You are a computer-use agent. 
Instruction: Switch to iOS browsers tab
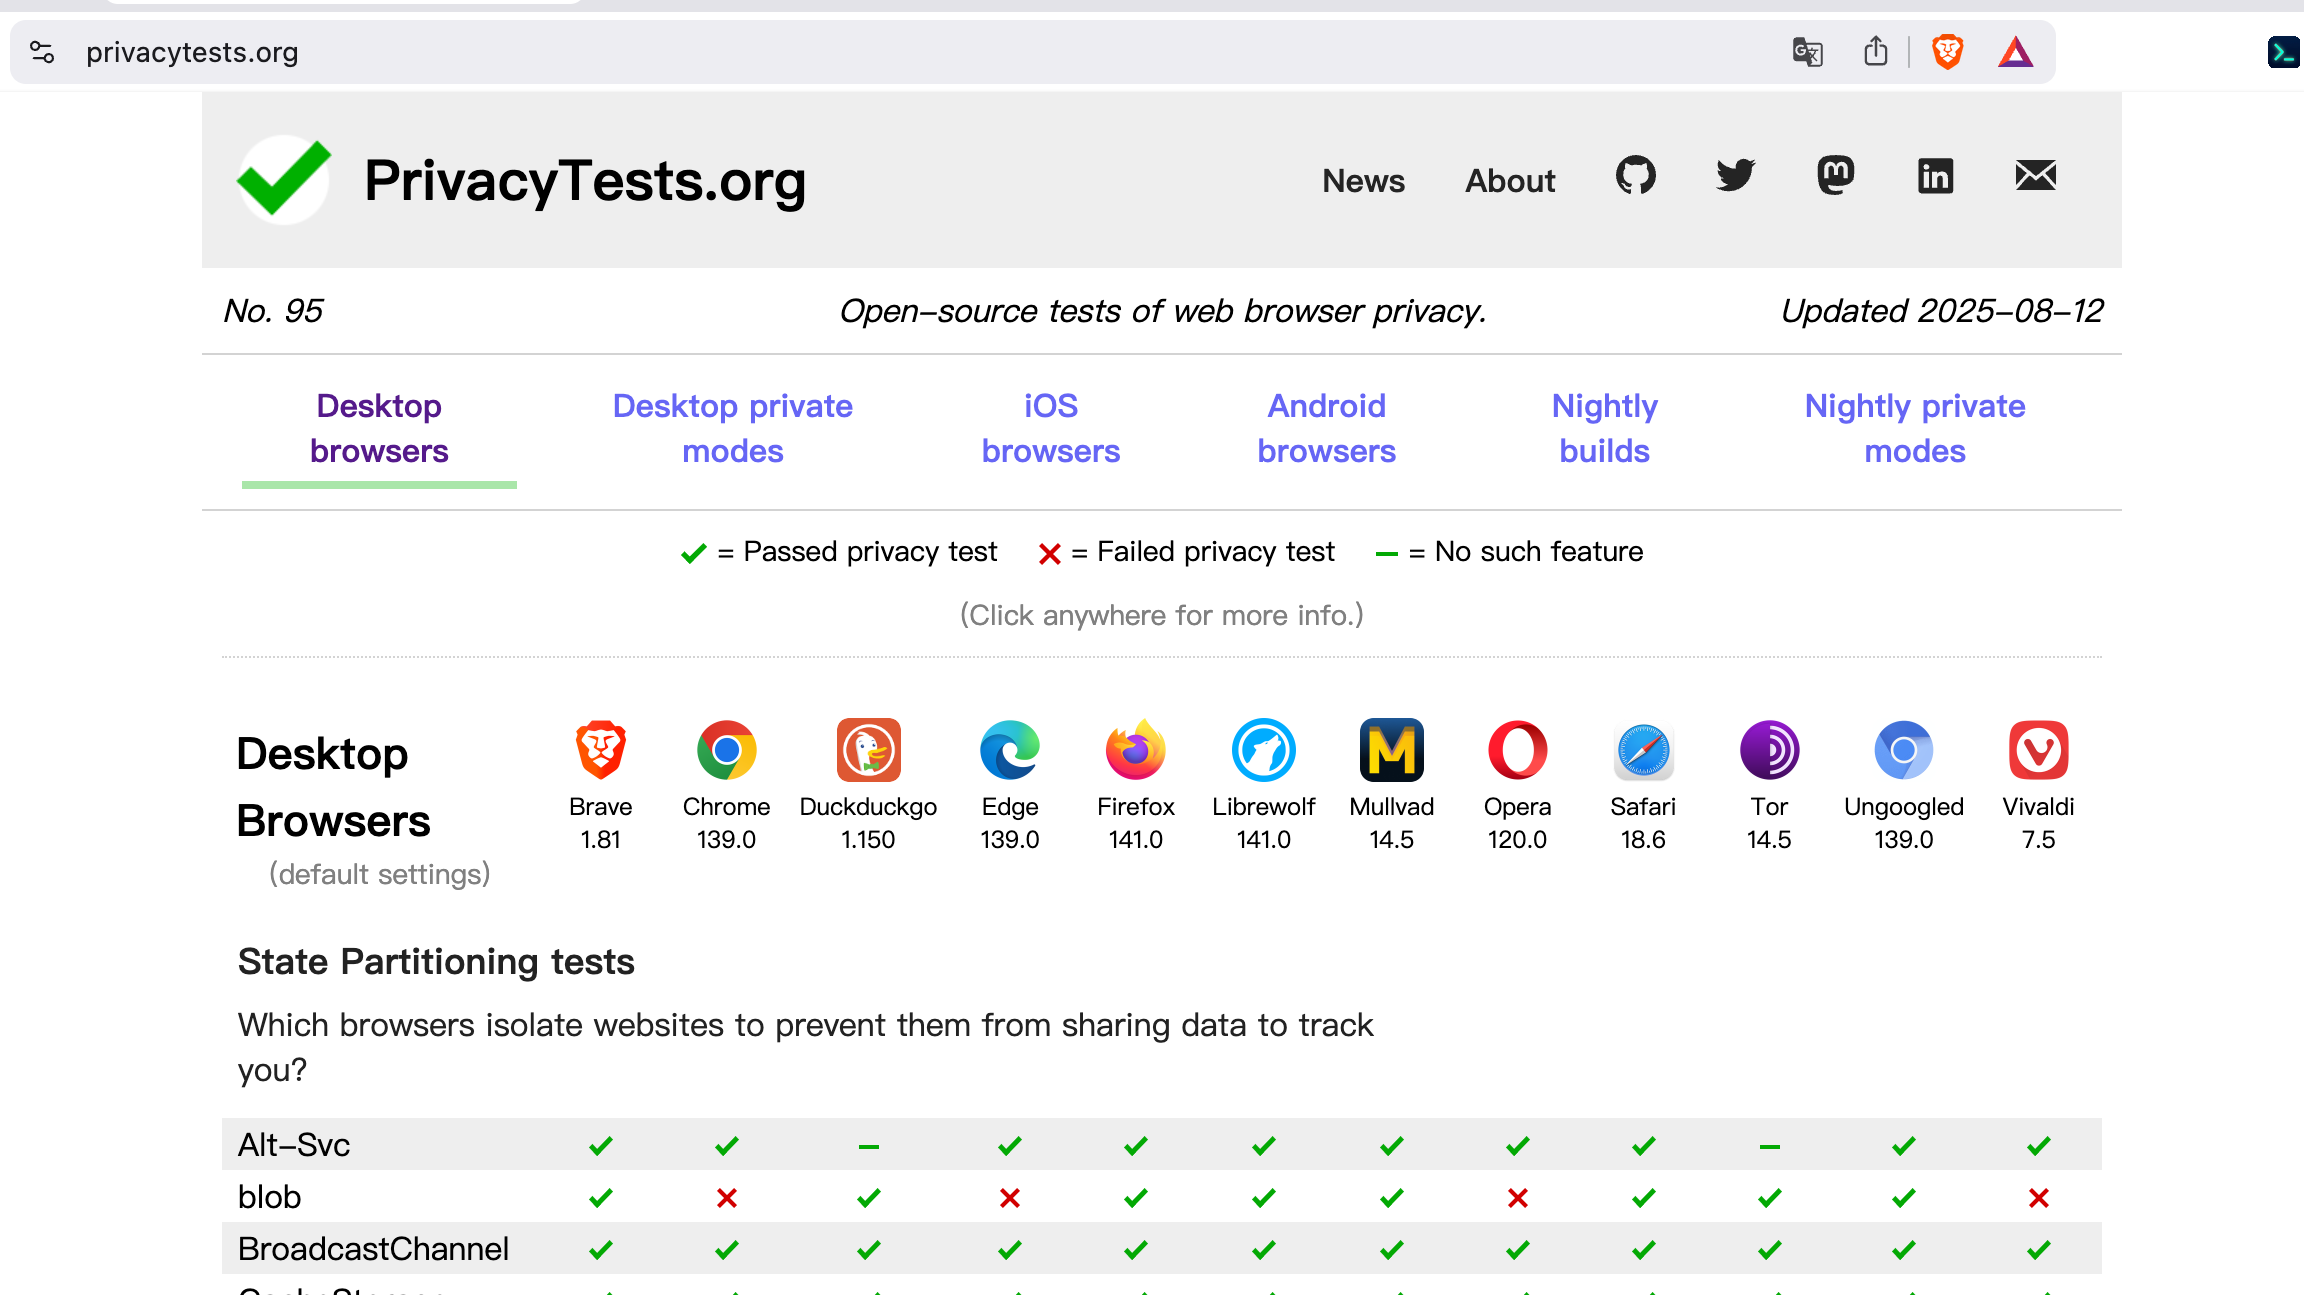(x=1050, y=429)
